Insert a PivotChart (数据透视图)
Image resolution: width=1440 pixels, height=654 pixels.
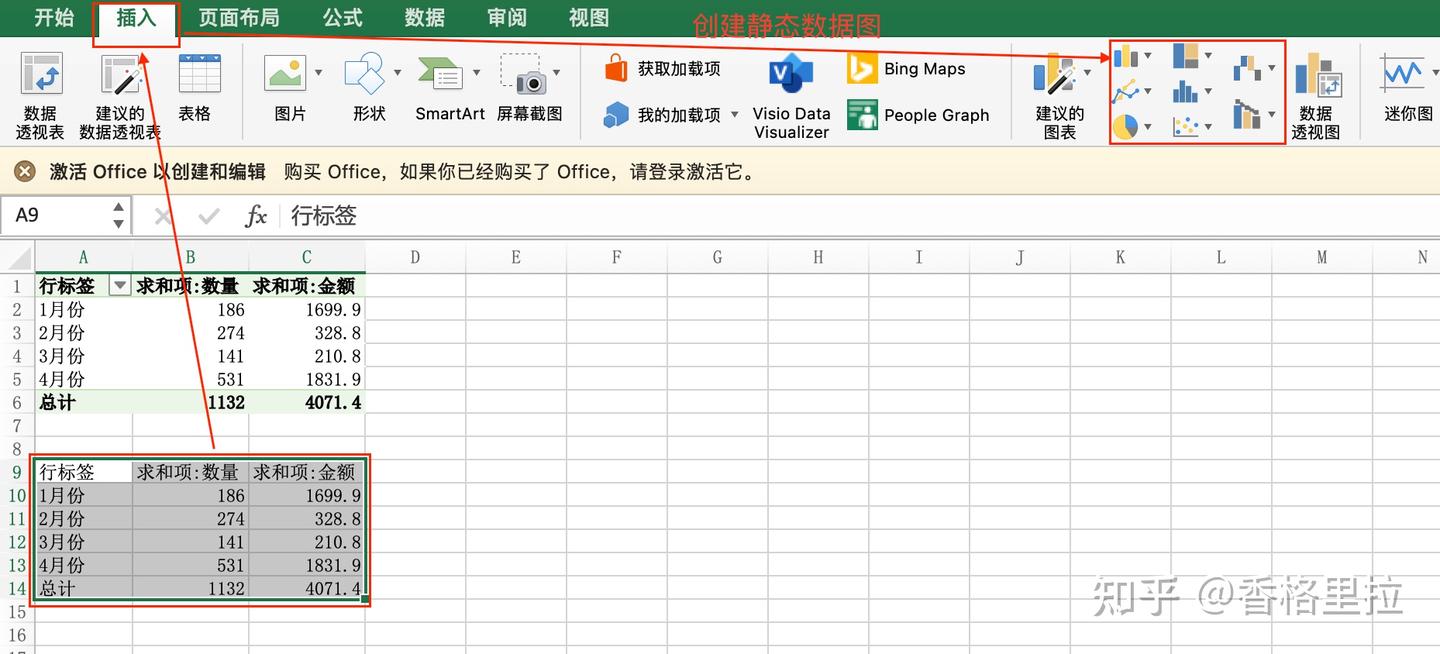point(1318,96)
